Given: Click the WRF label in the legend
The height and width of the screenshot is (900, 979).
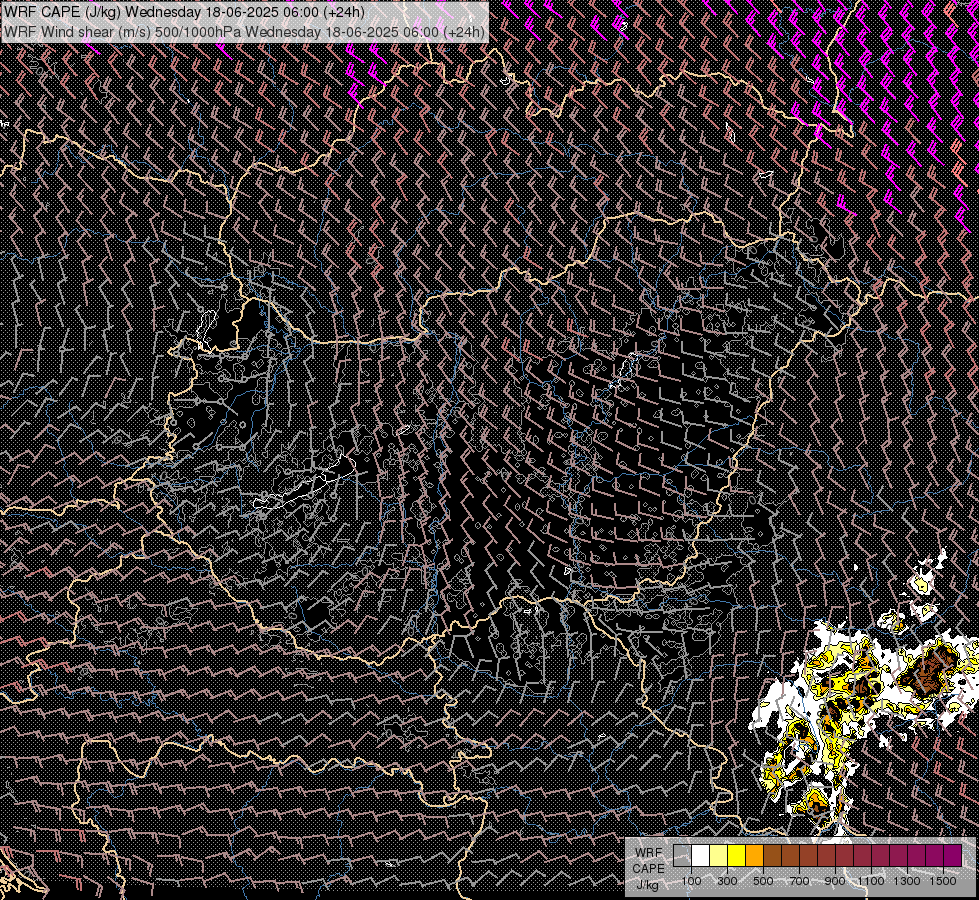Looking at the screenshot, I should coord(648,853).
